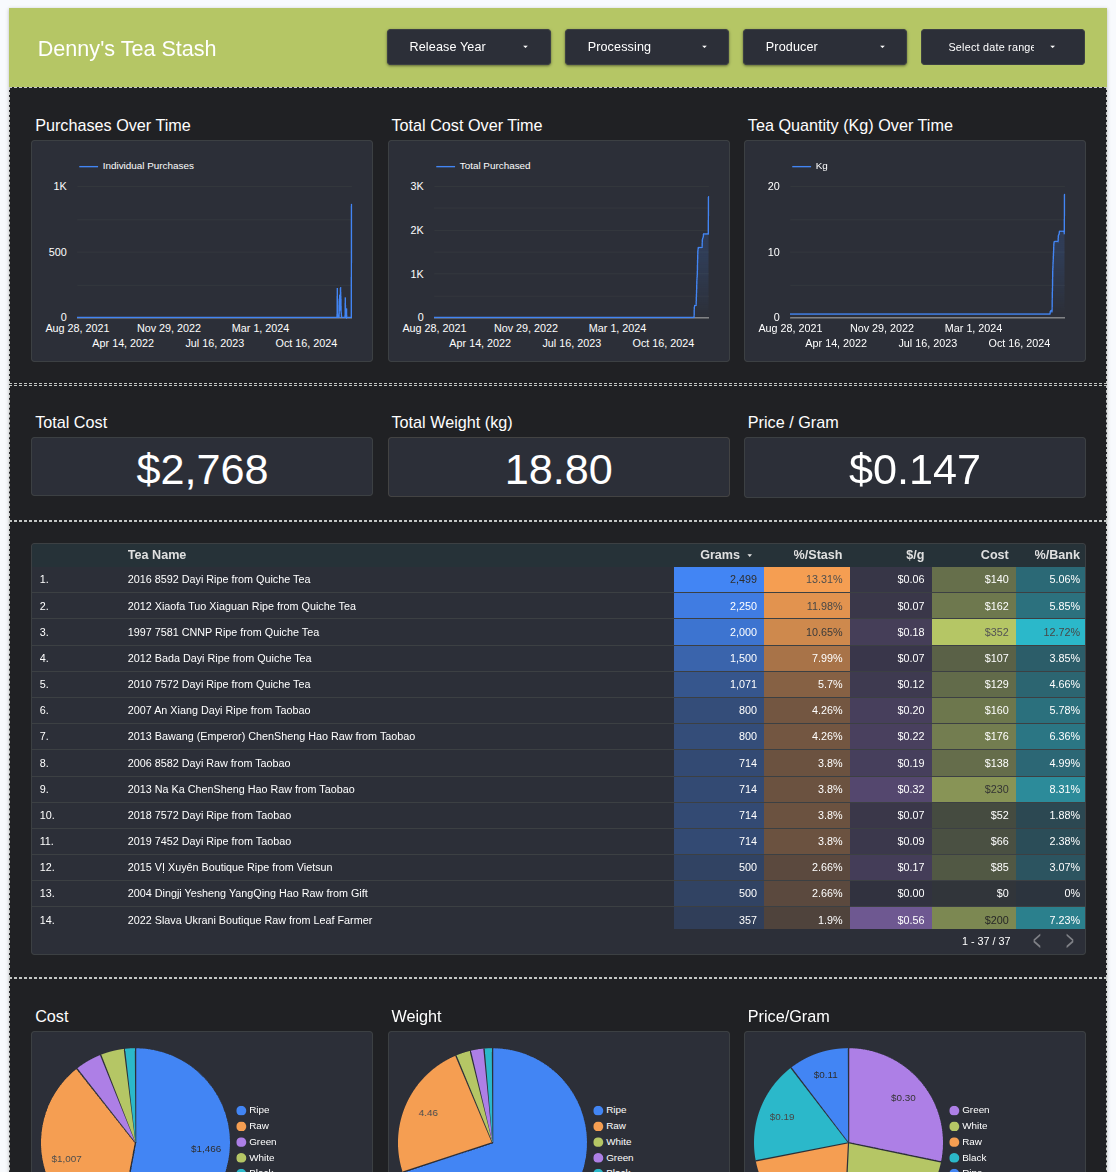Click the Total Cost Over Time line chart

[x=558, y=251]
